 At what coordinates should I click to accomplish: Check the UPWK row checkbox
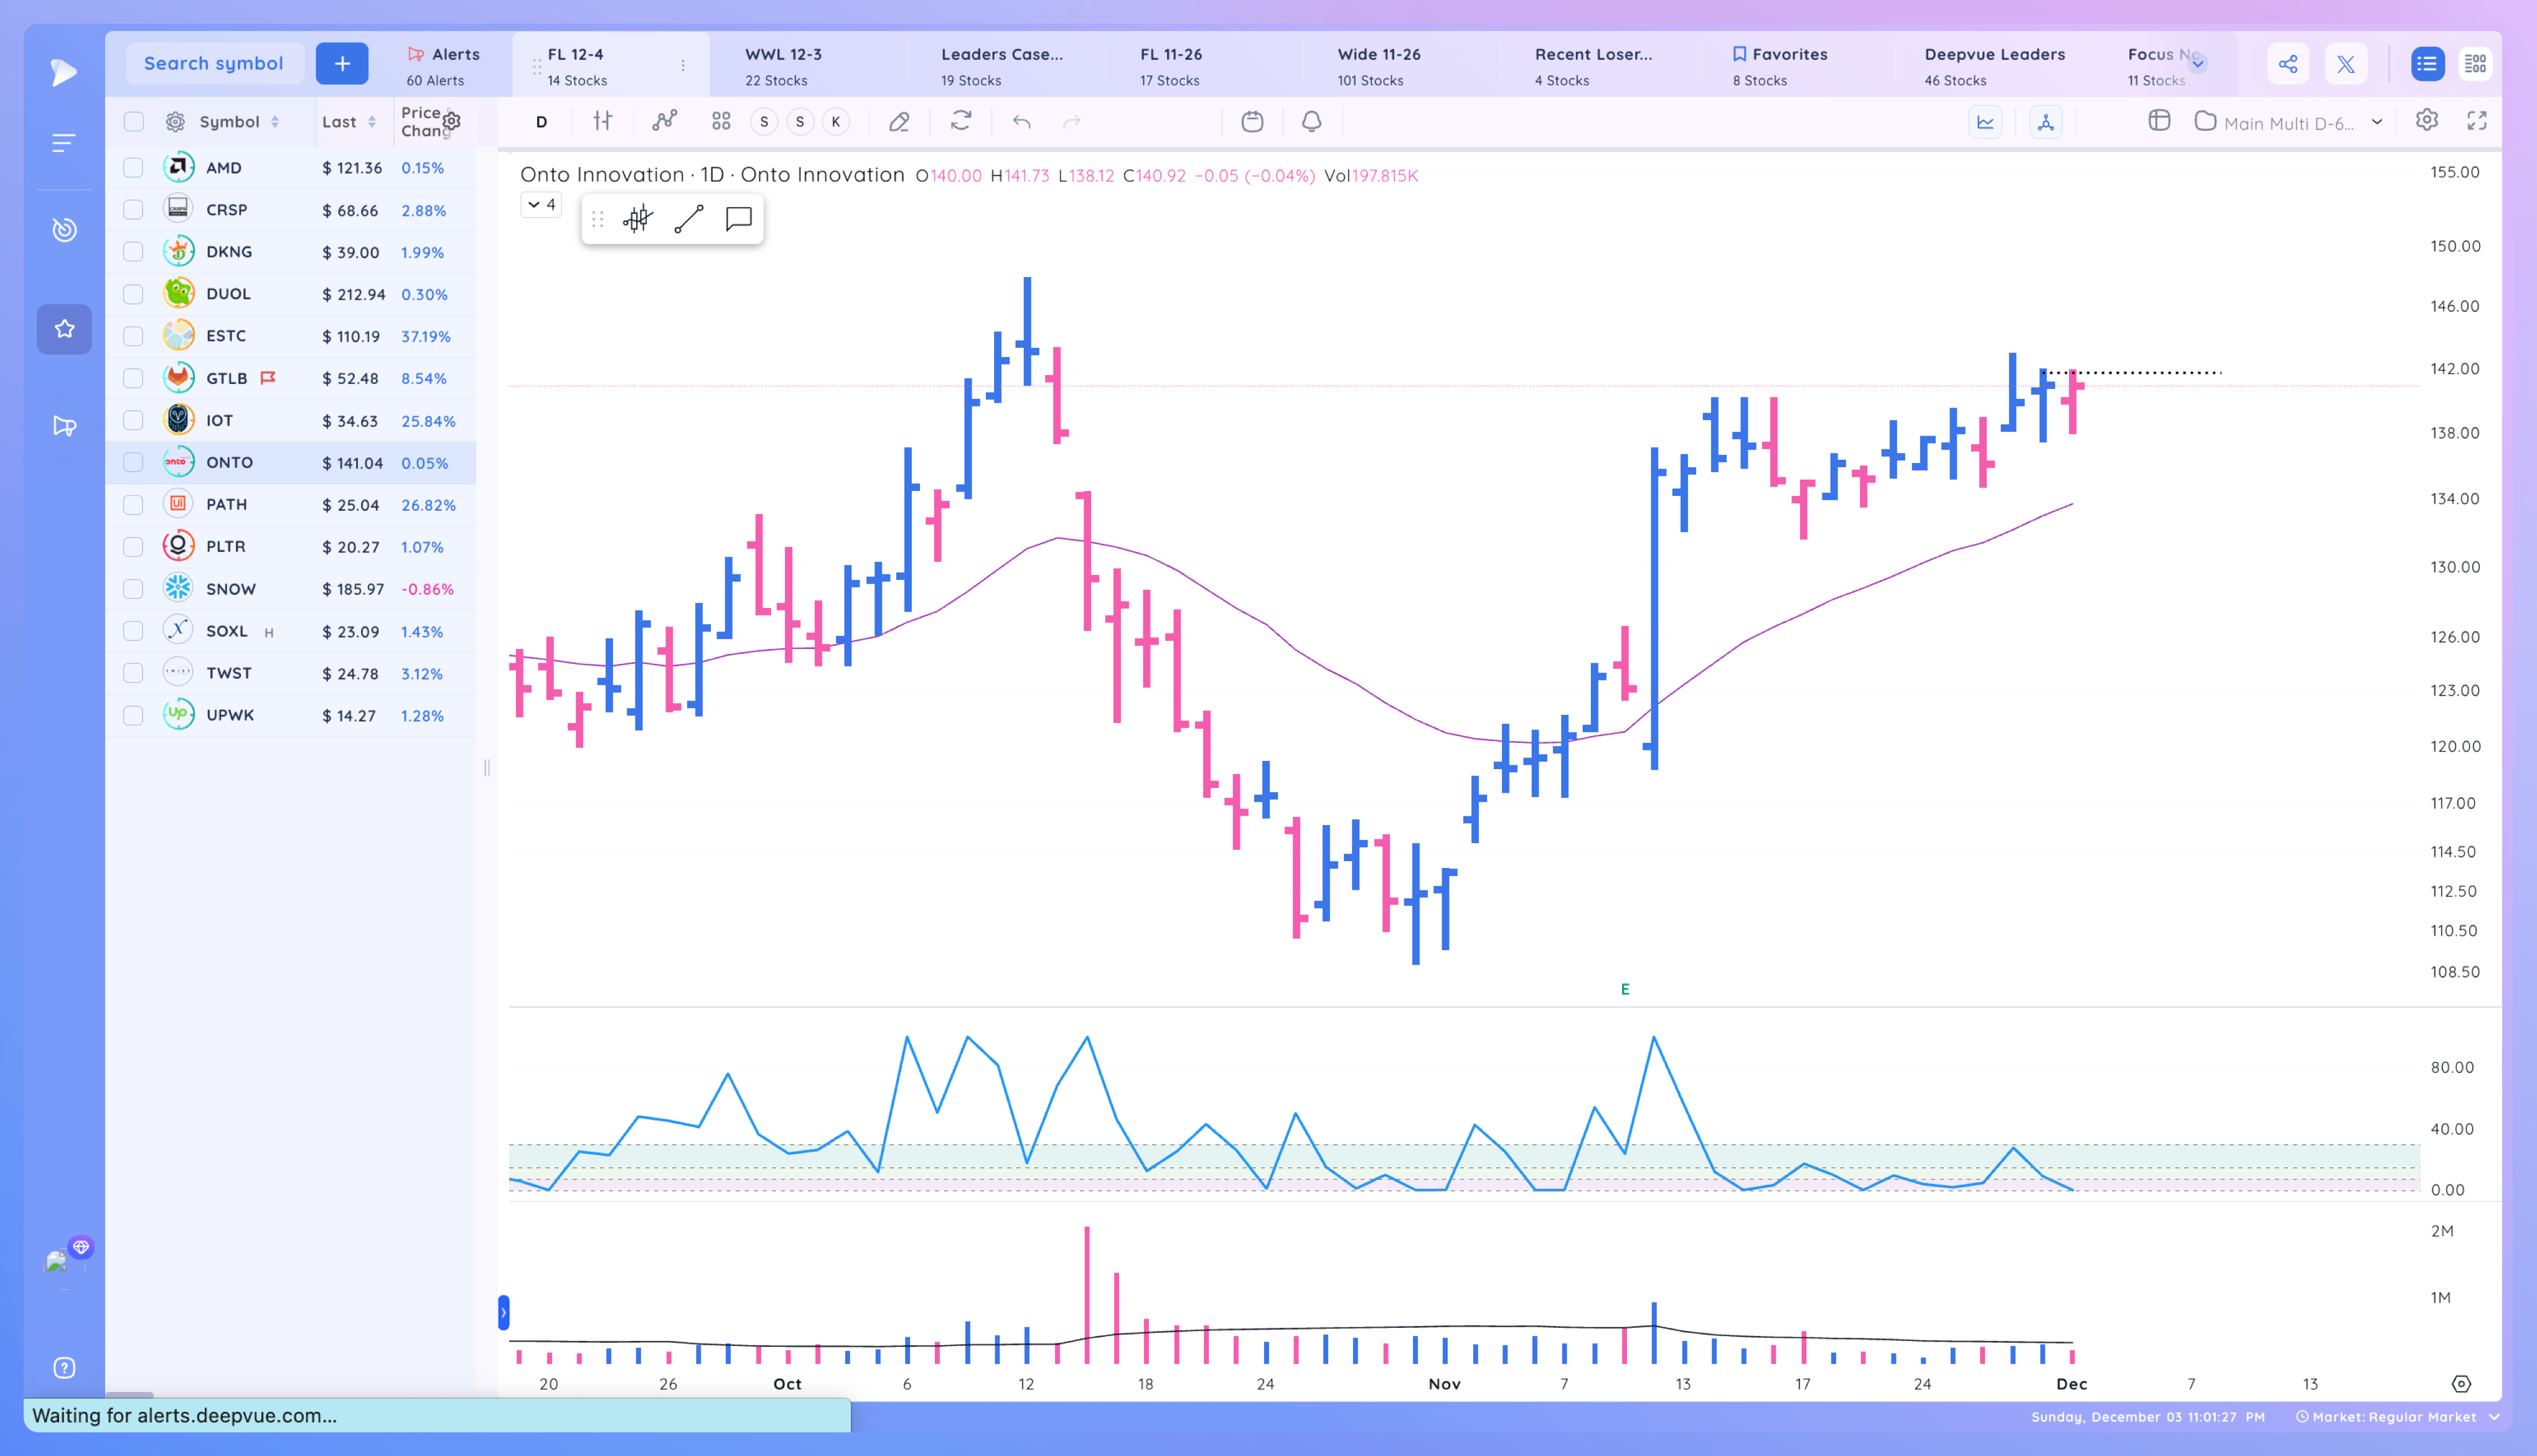tap(133, 715)
